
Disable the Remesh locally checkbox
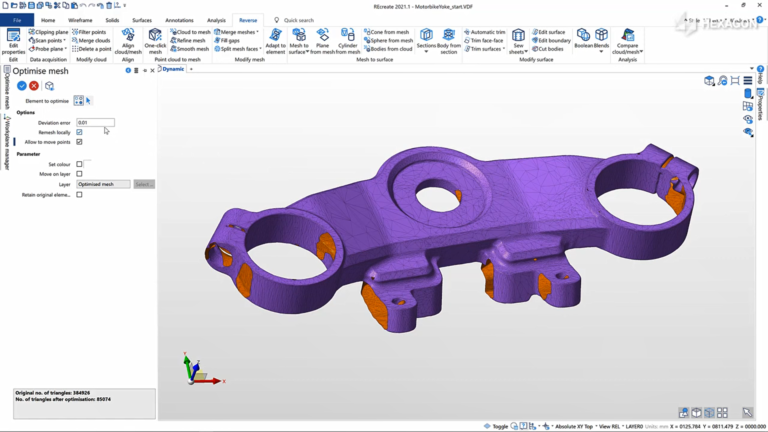(x=79, y=132)
